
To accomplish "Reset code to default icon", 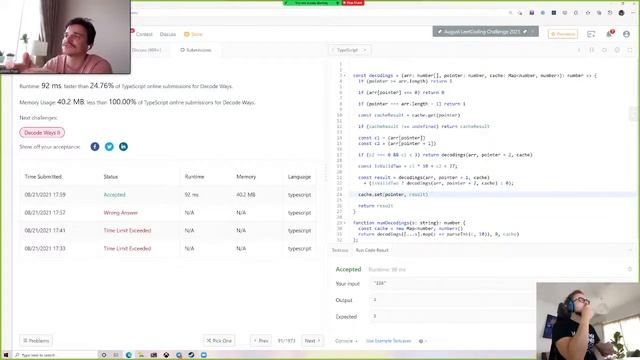I will [604, 50].
